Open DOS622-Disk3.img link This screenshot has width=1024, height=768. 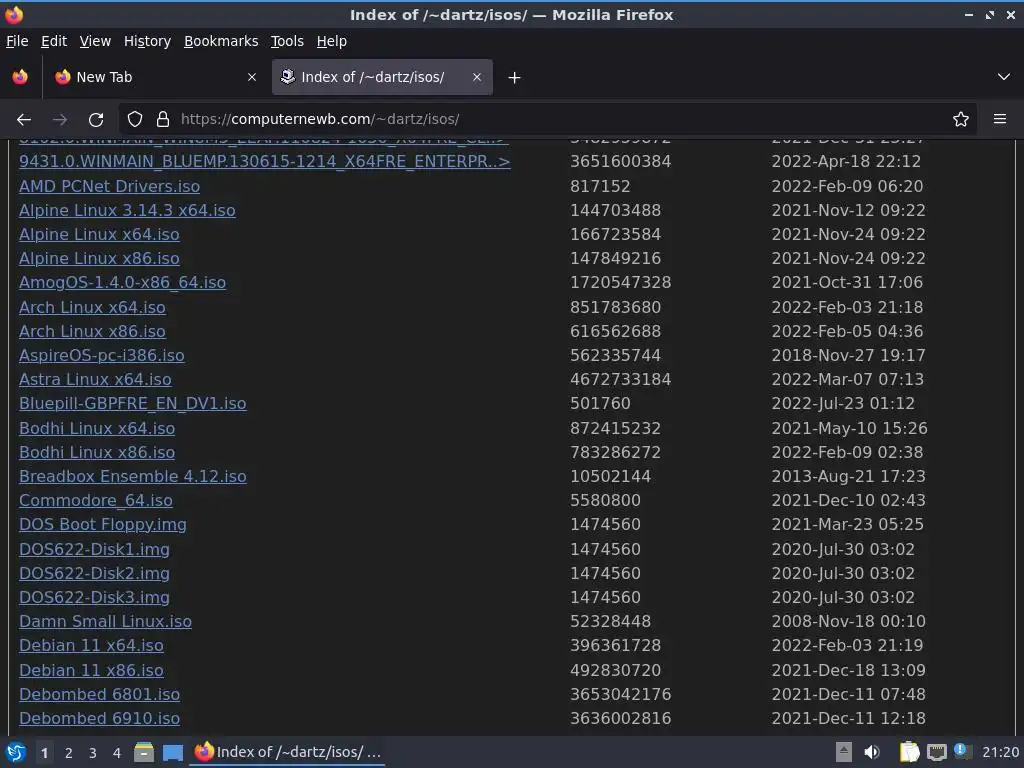[x=94, y=598]
